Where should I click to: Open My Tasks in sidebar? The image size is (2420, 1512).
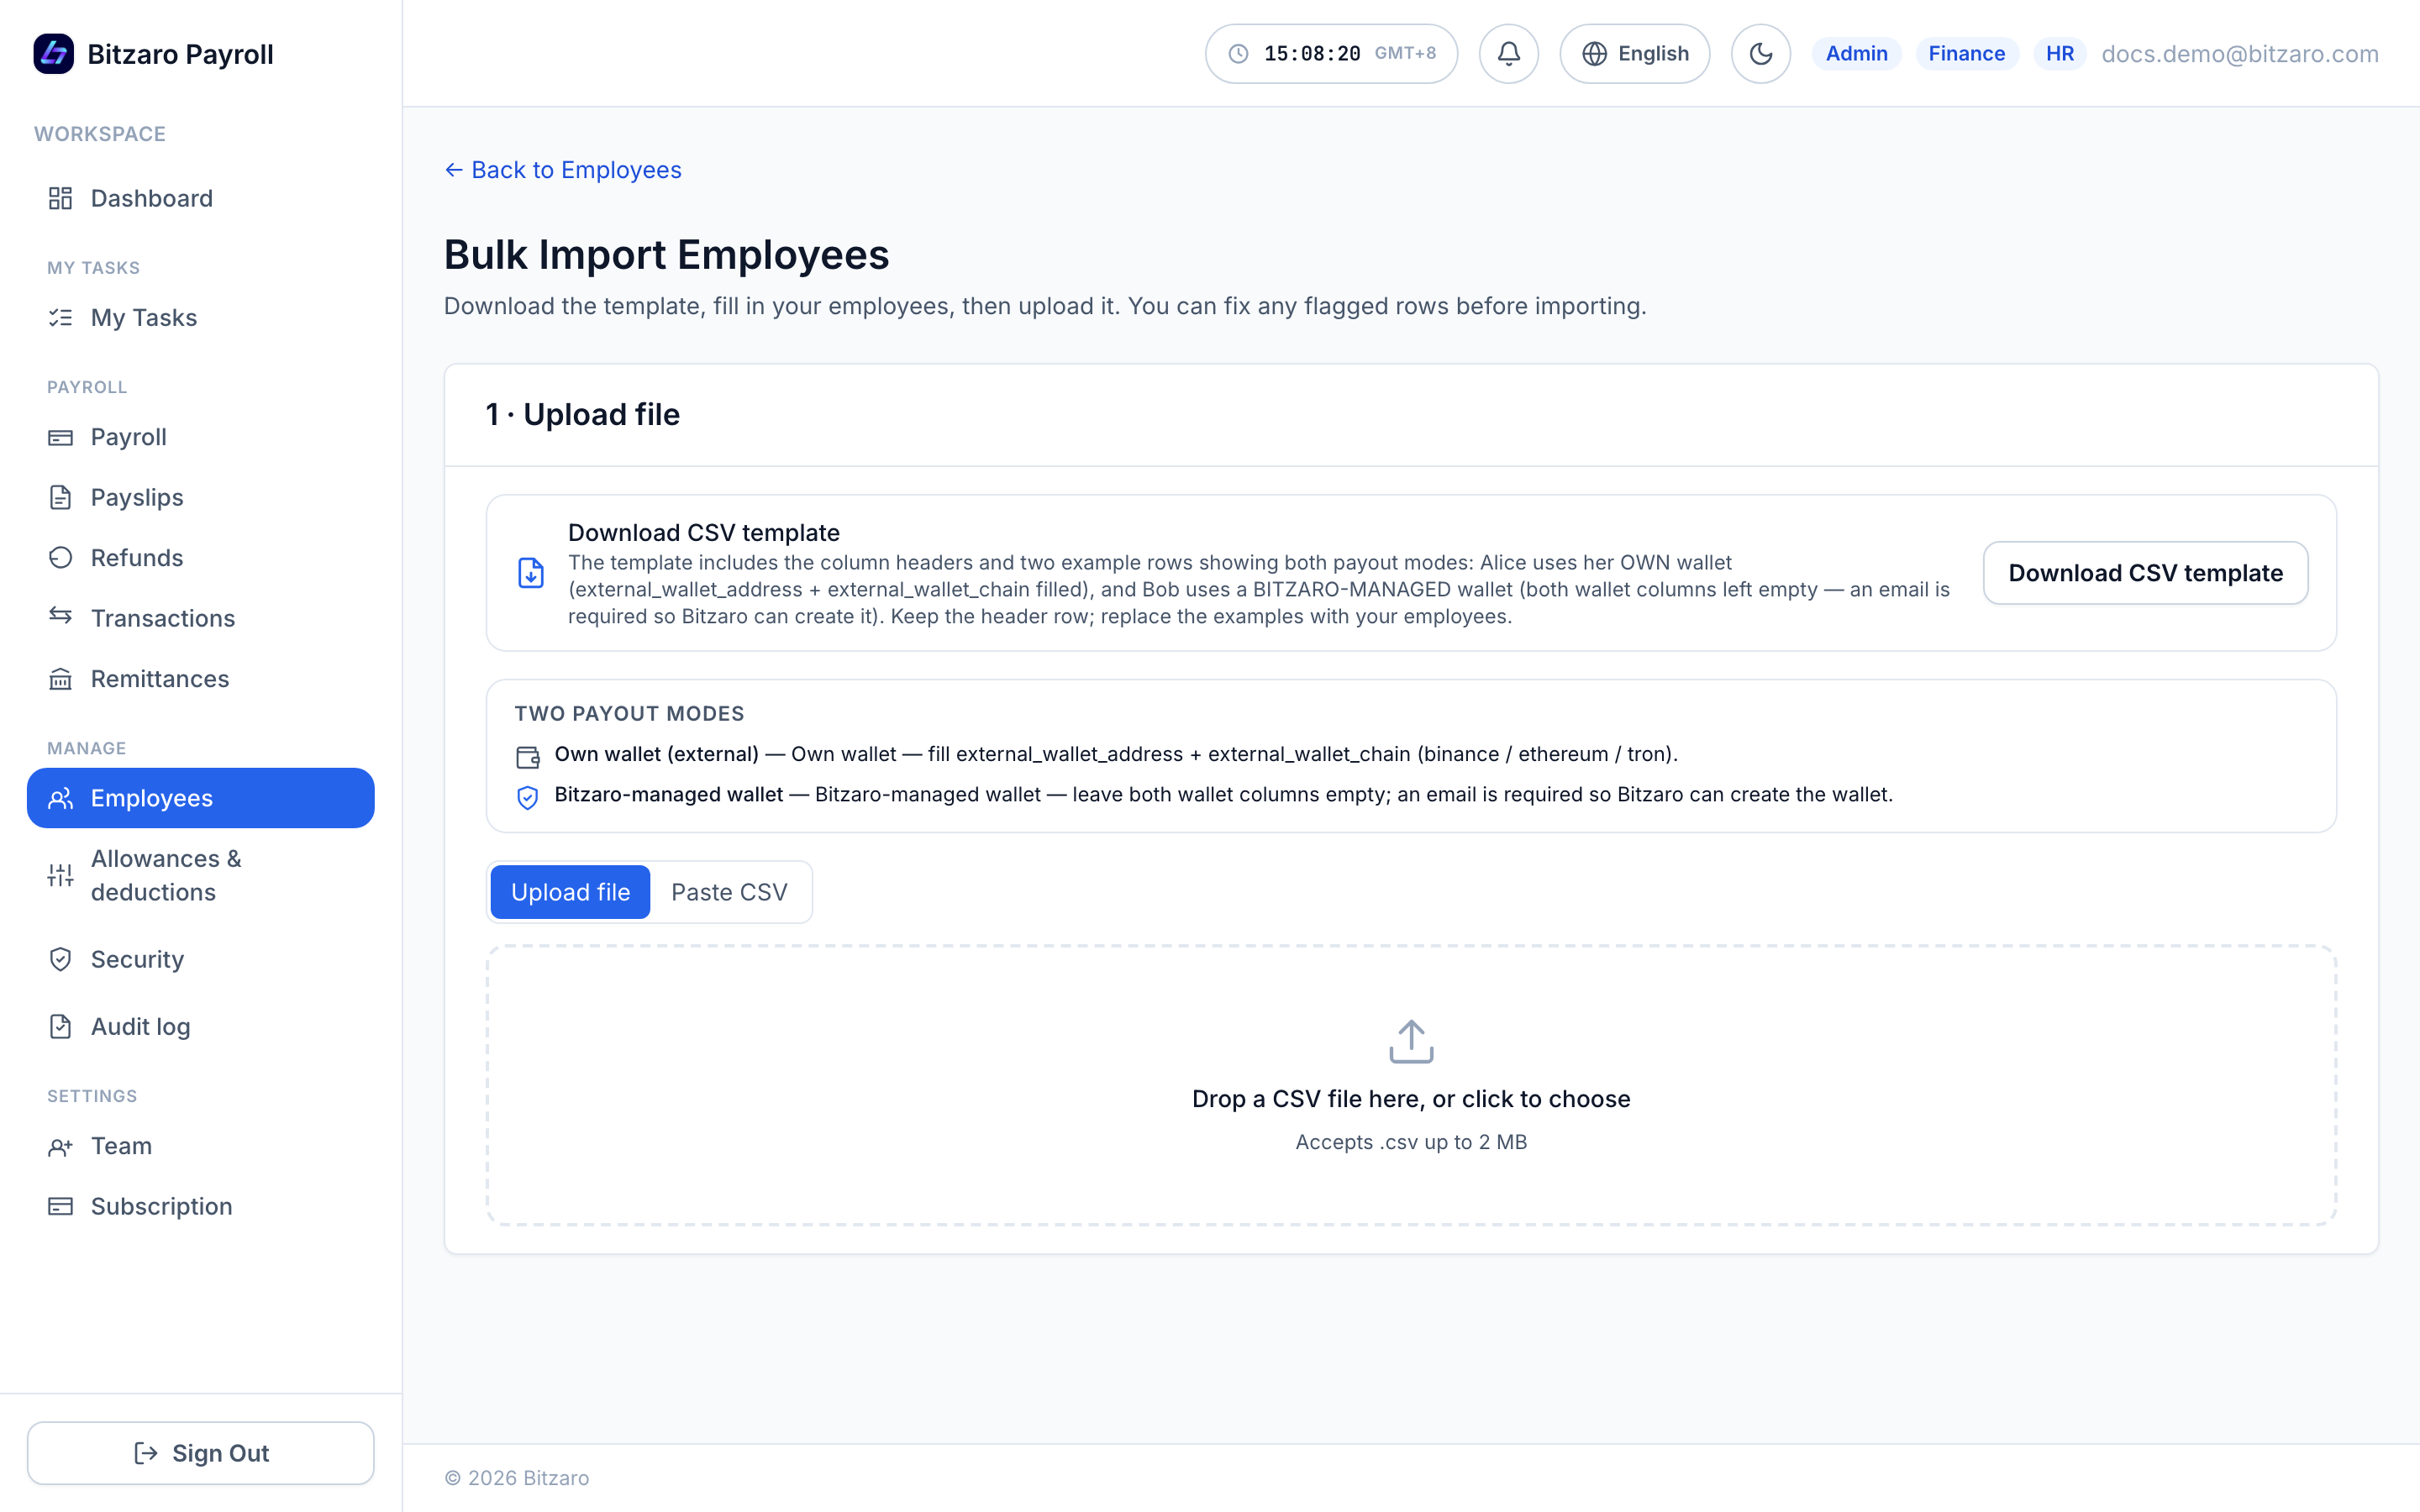pyautogui.click(x=200, y=318)
